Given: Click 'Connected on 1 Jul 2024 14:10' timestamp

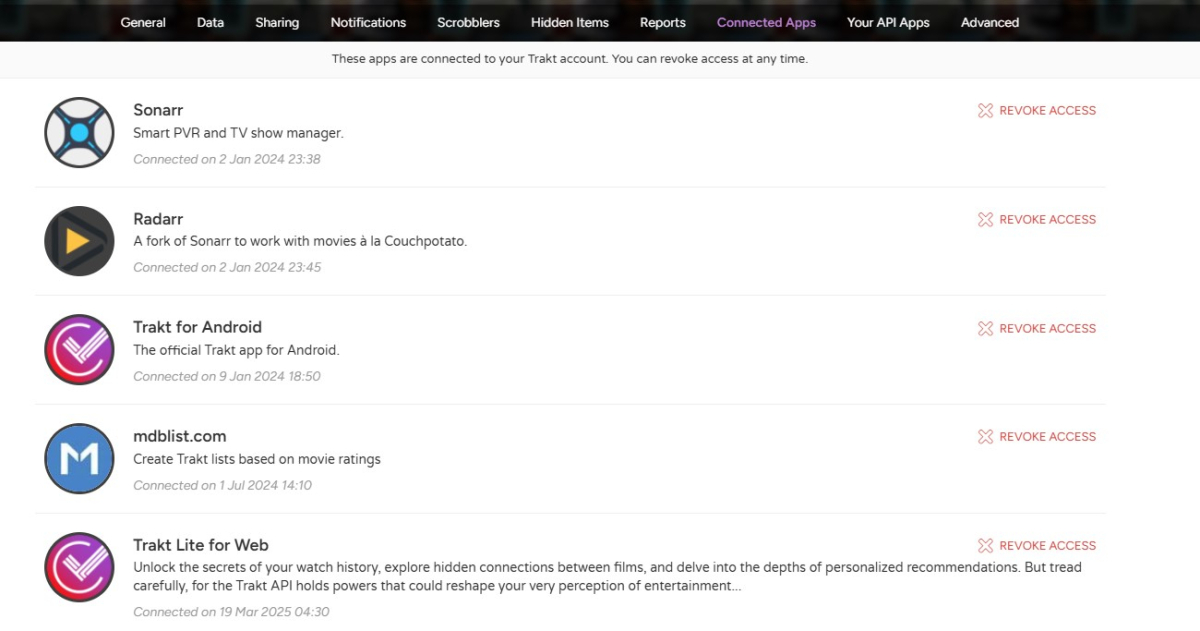Looking at the screenshot, I should click(223, 486).
